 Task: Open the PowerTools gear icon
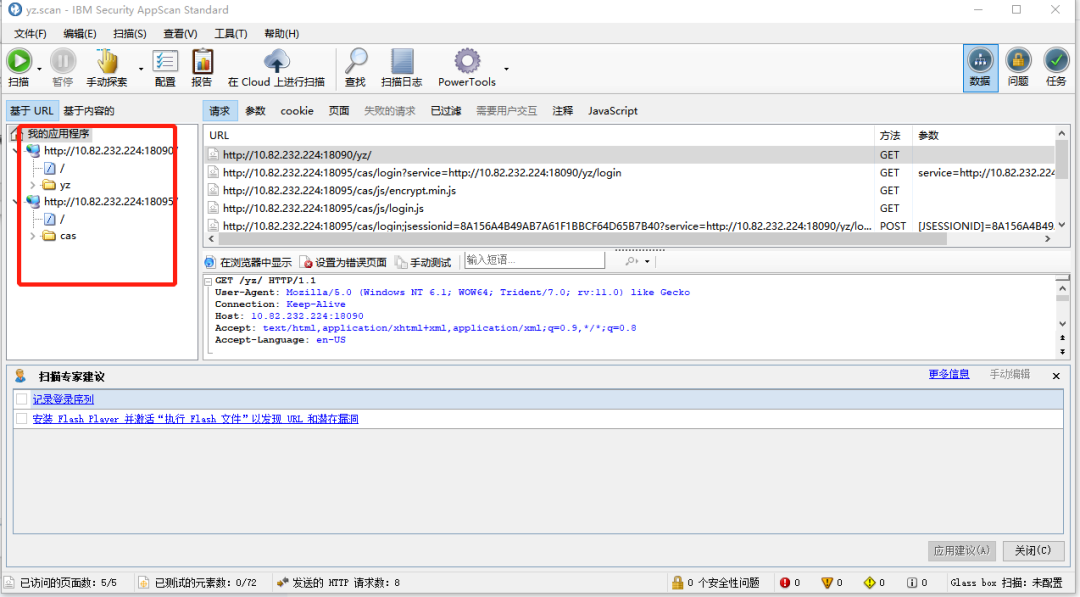click(467, 61)
